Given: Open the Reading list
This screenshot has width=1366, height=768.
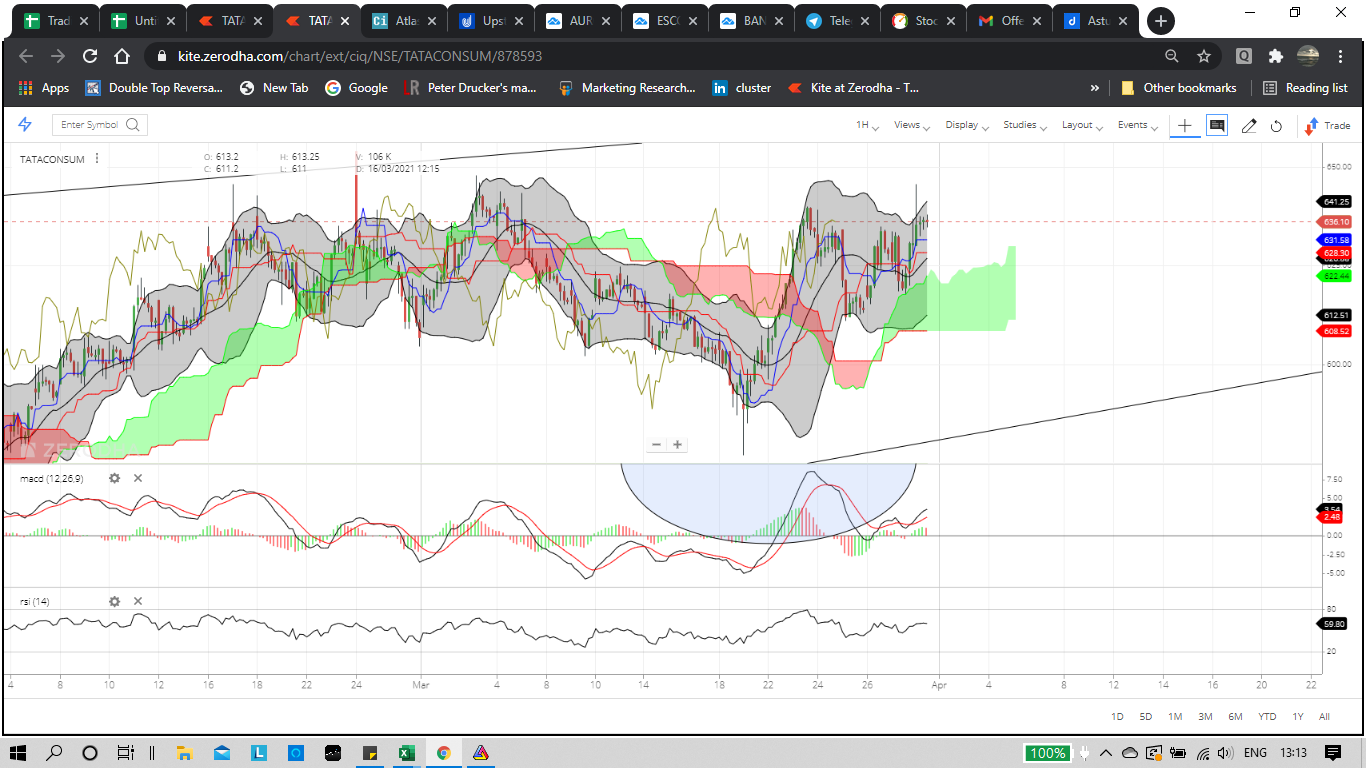Looking at the screenshot, I should (x=1305, y=88).
